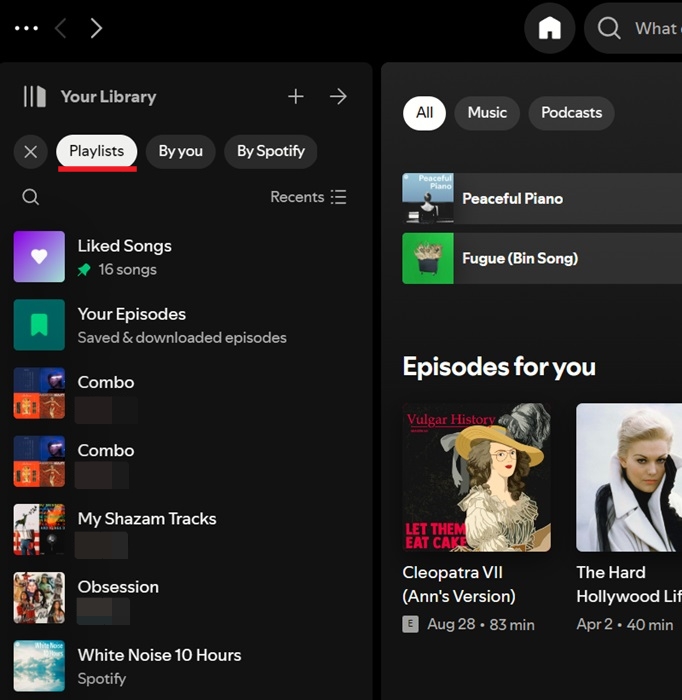Collapse Your Library via library icon
Image resolution: width=682 pixels, height=700 pixels.
click(x=34, y=96)
